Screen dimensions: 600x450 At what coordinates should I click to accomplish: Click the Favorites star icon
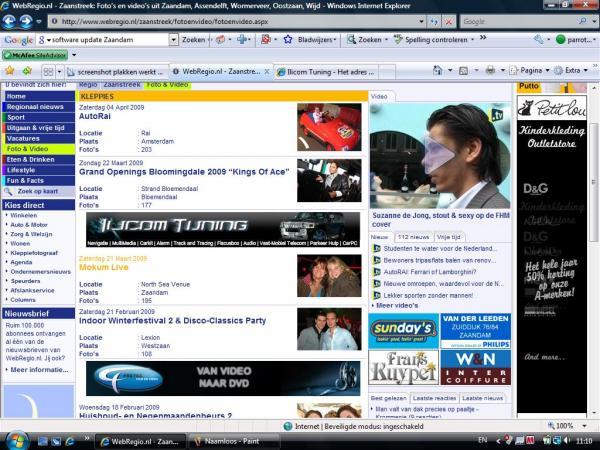click(10, 71)
